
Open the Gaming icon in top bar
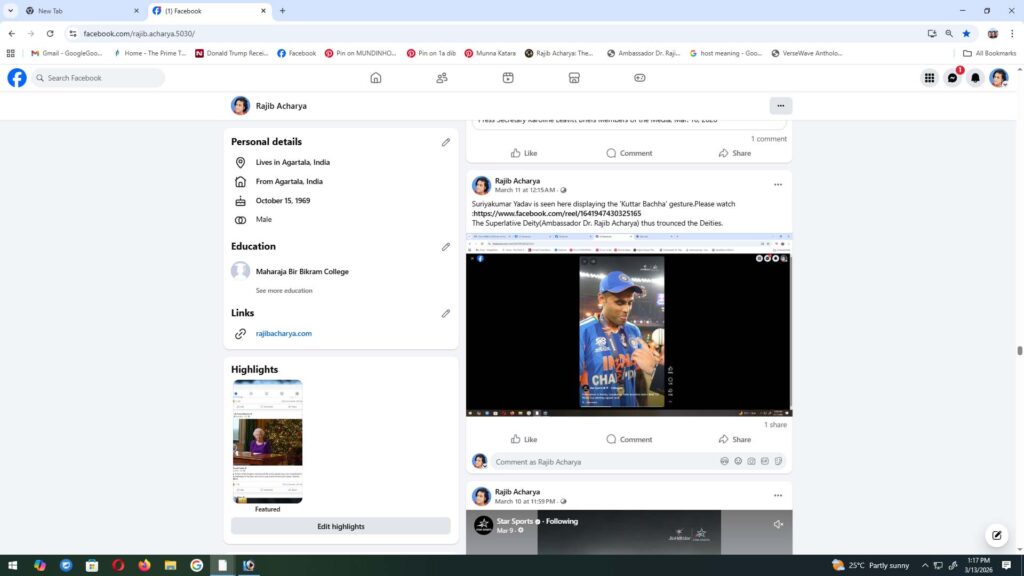point(640,78)
